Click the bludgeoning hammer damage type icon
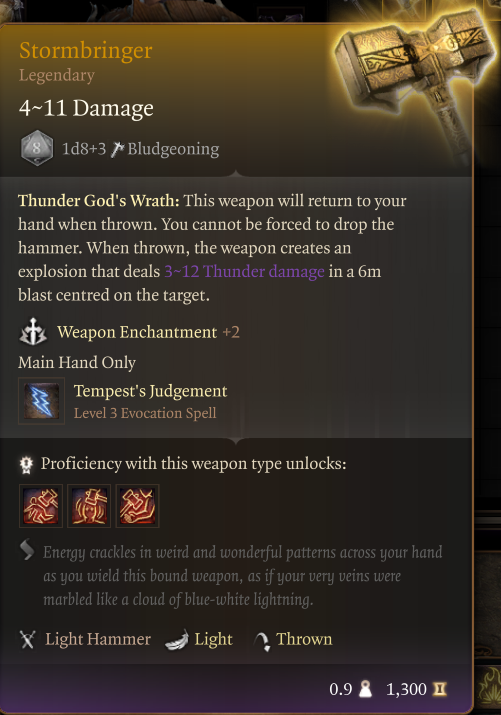 click(118, 149)
